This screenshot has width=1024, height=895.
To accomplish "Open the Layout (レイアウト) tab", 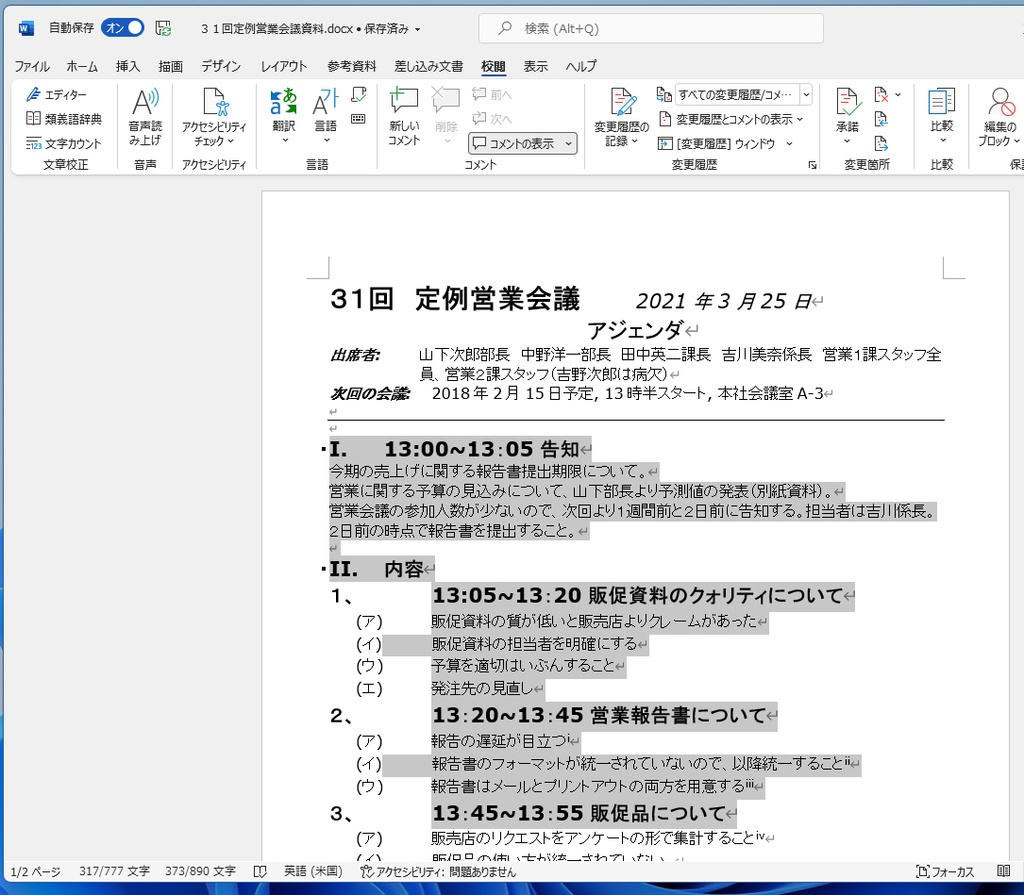I will tap(283, 66).
